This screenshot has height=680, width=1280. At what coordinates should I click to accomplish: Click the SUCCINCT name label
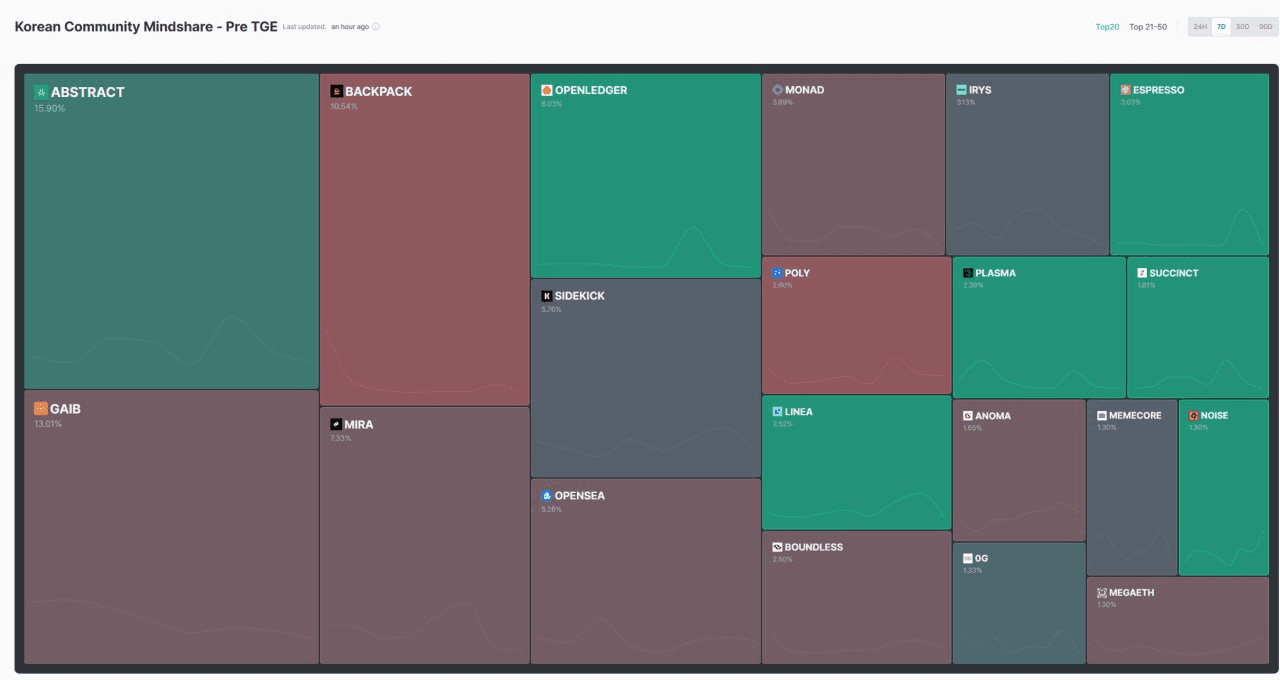pyautogui.click(x=1174, y=273)
